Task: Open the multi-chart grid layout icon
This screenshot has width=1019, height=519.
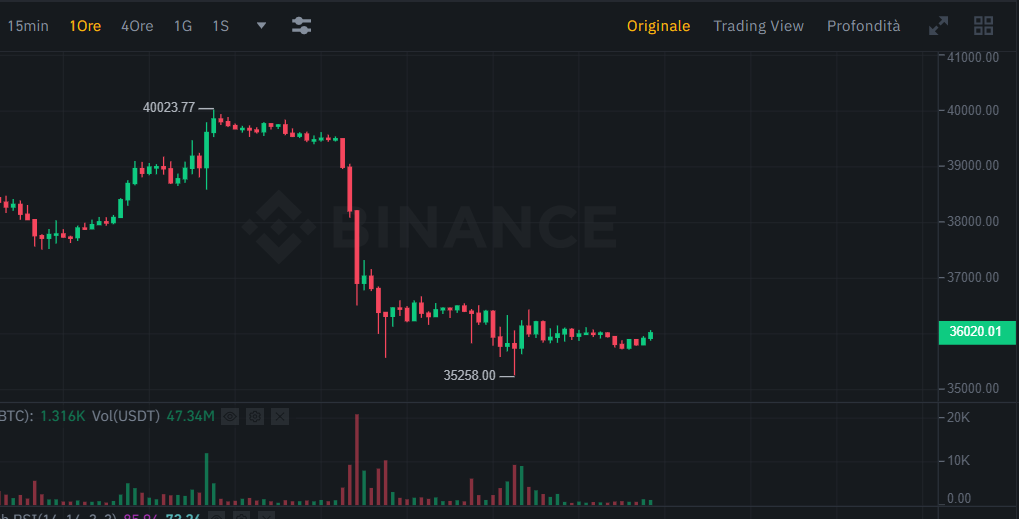Action: [x=983, y=26]
